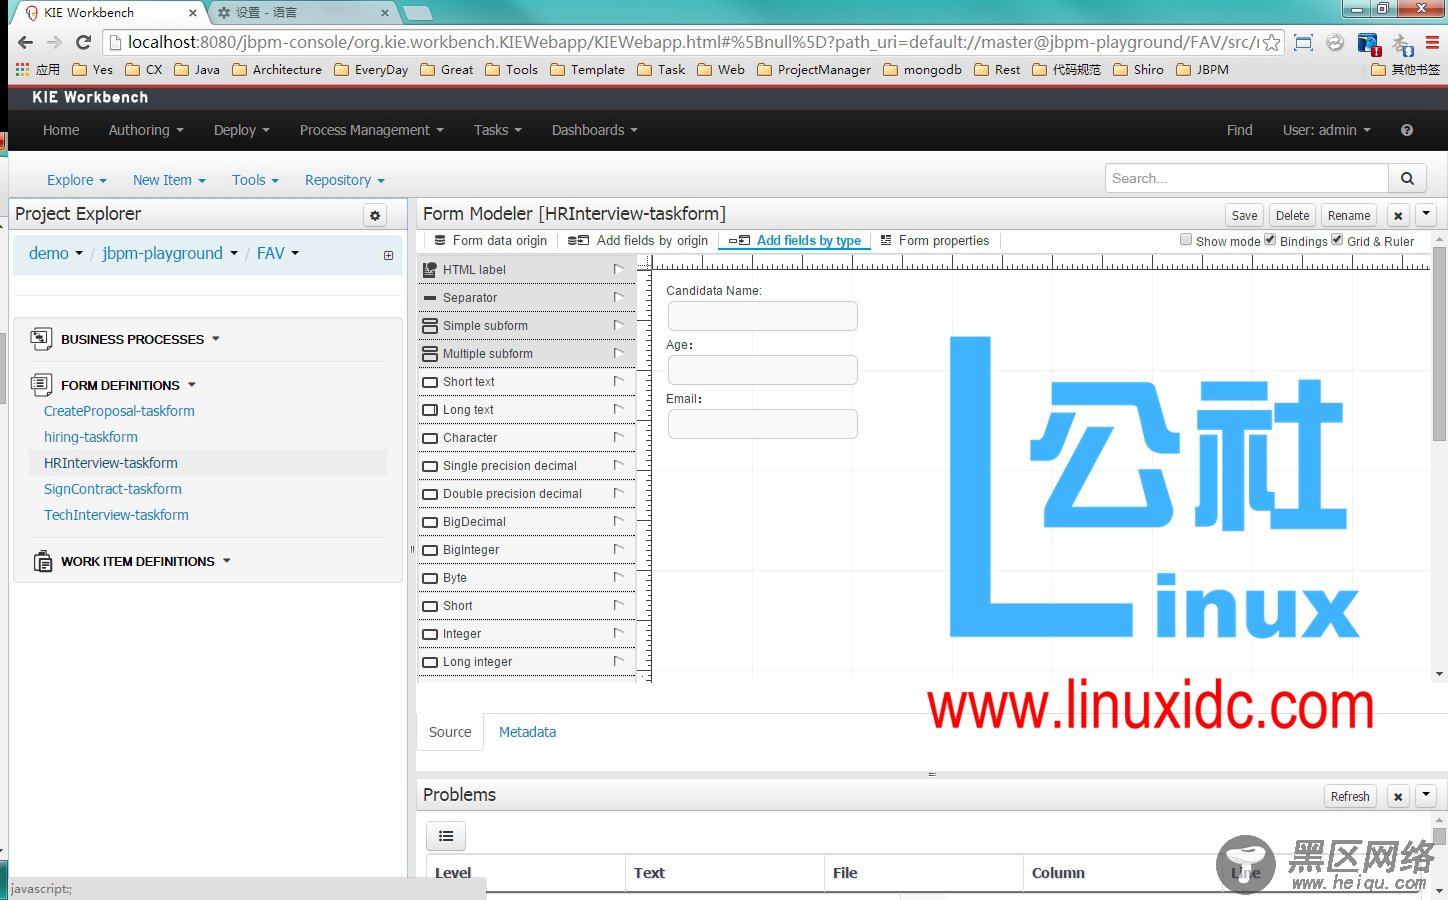Switch to the Source tab
Screen dimensions: 1448x900
pyautogui.click(x=450, y=732)
